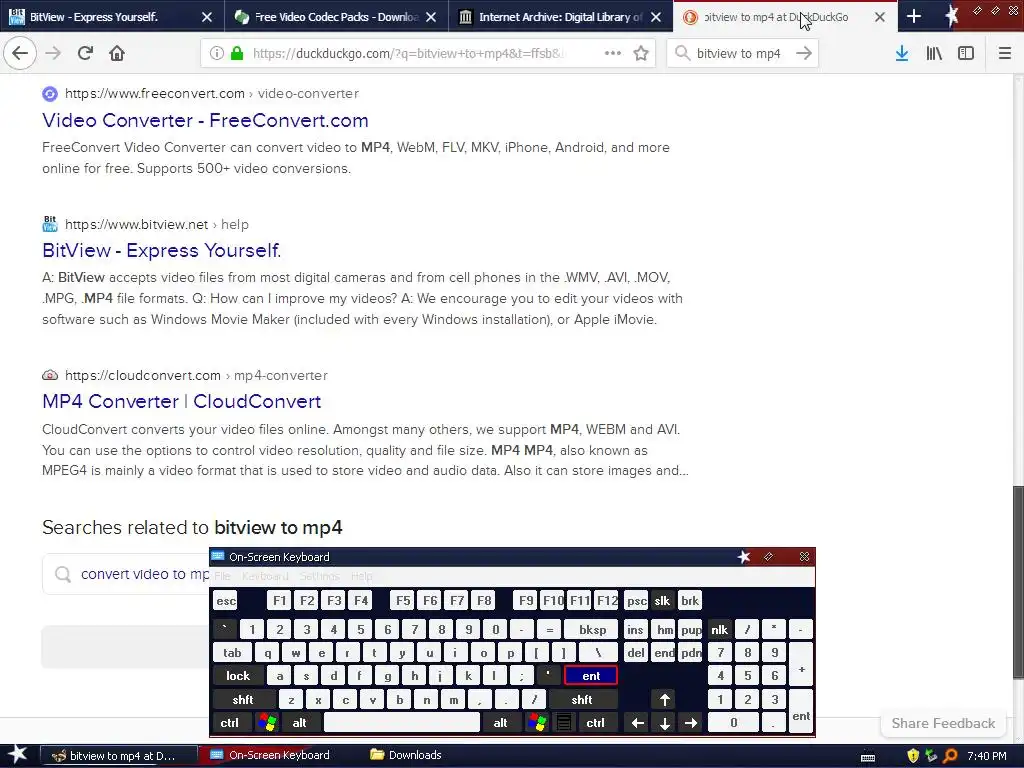This screenshot has height=768, width=1024.
Task: Click the green padlock security icon
Action: pyautogui.click(x=238, y=54)
